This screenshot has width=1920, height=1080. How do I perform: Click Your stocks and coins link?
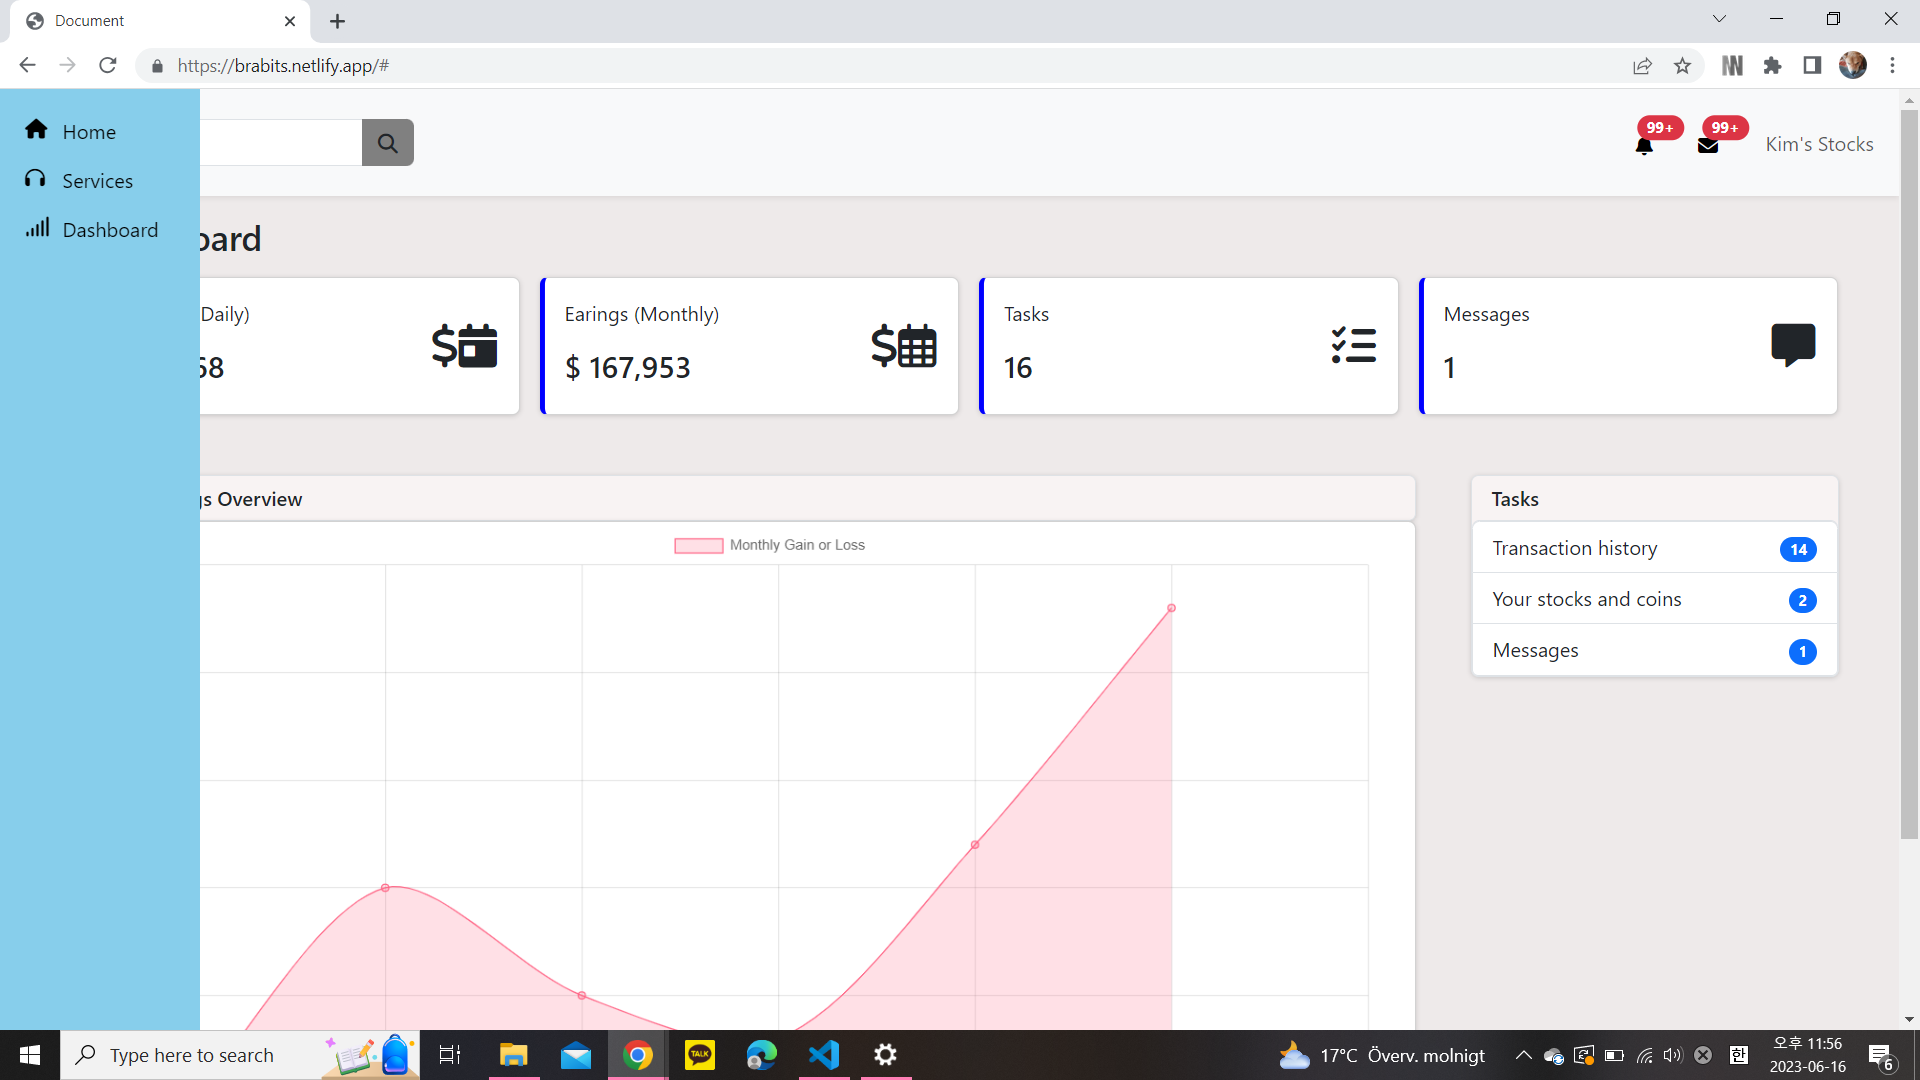[x=1586, y=598]
